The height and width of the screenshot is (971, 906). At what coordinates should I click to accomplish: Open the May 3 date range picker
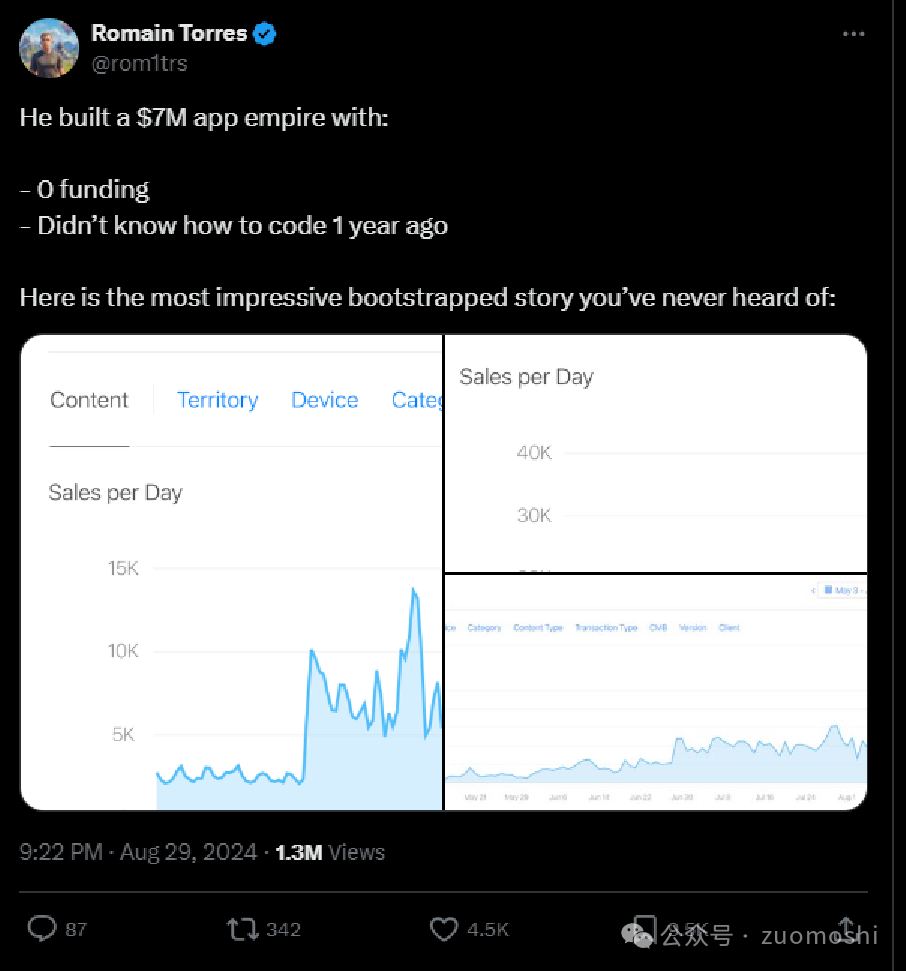843,591
